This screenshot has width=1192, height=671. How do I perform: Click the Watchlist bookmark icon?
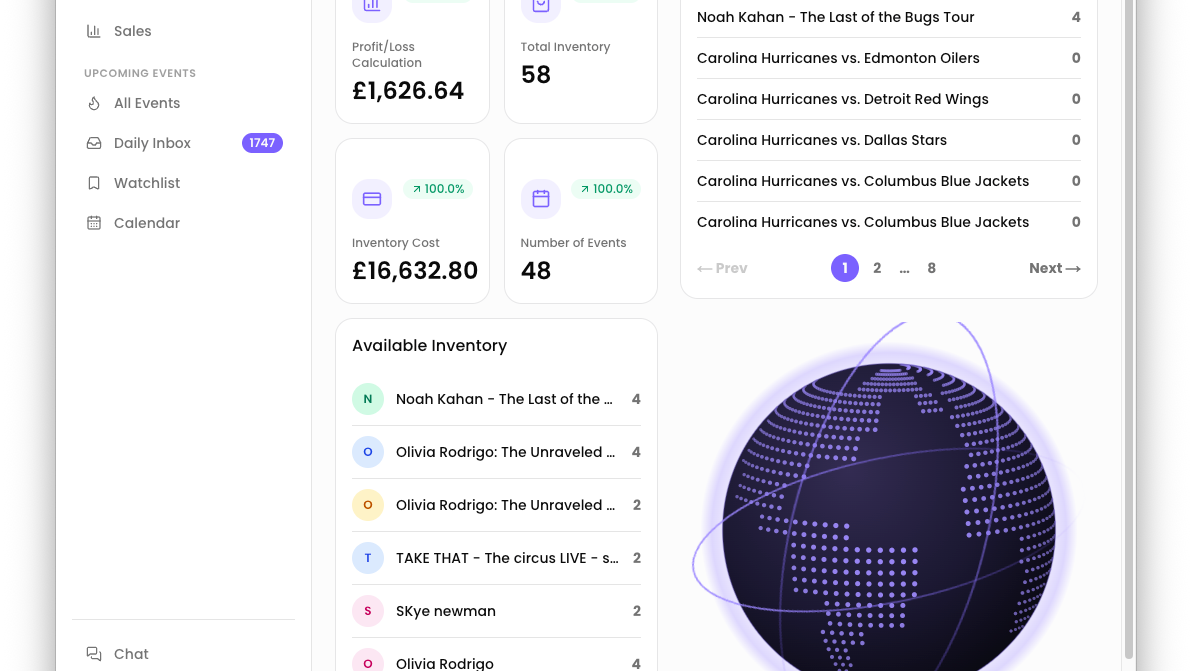[94, 183]
